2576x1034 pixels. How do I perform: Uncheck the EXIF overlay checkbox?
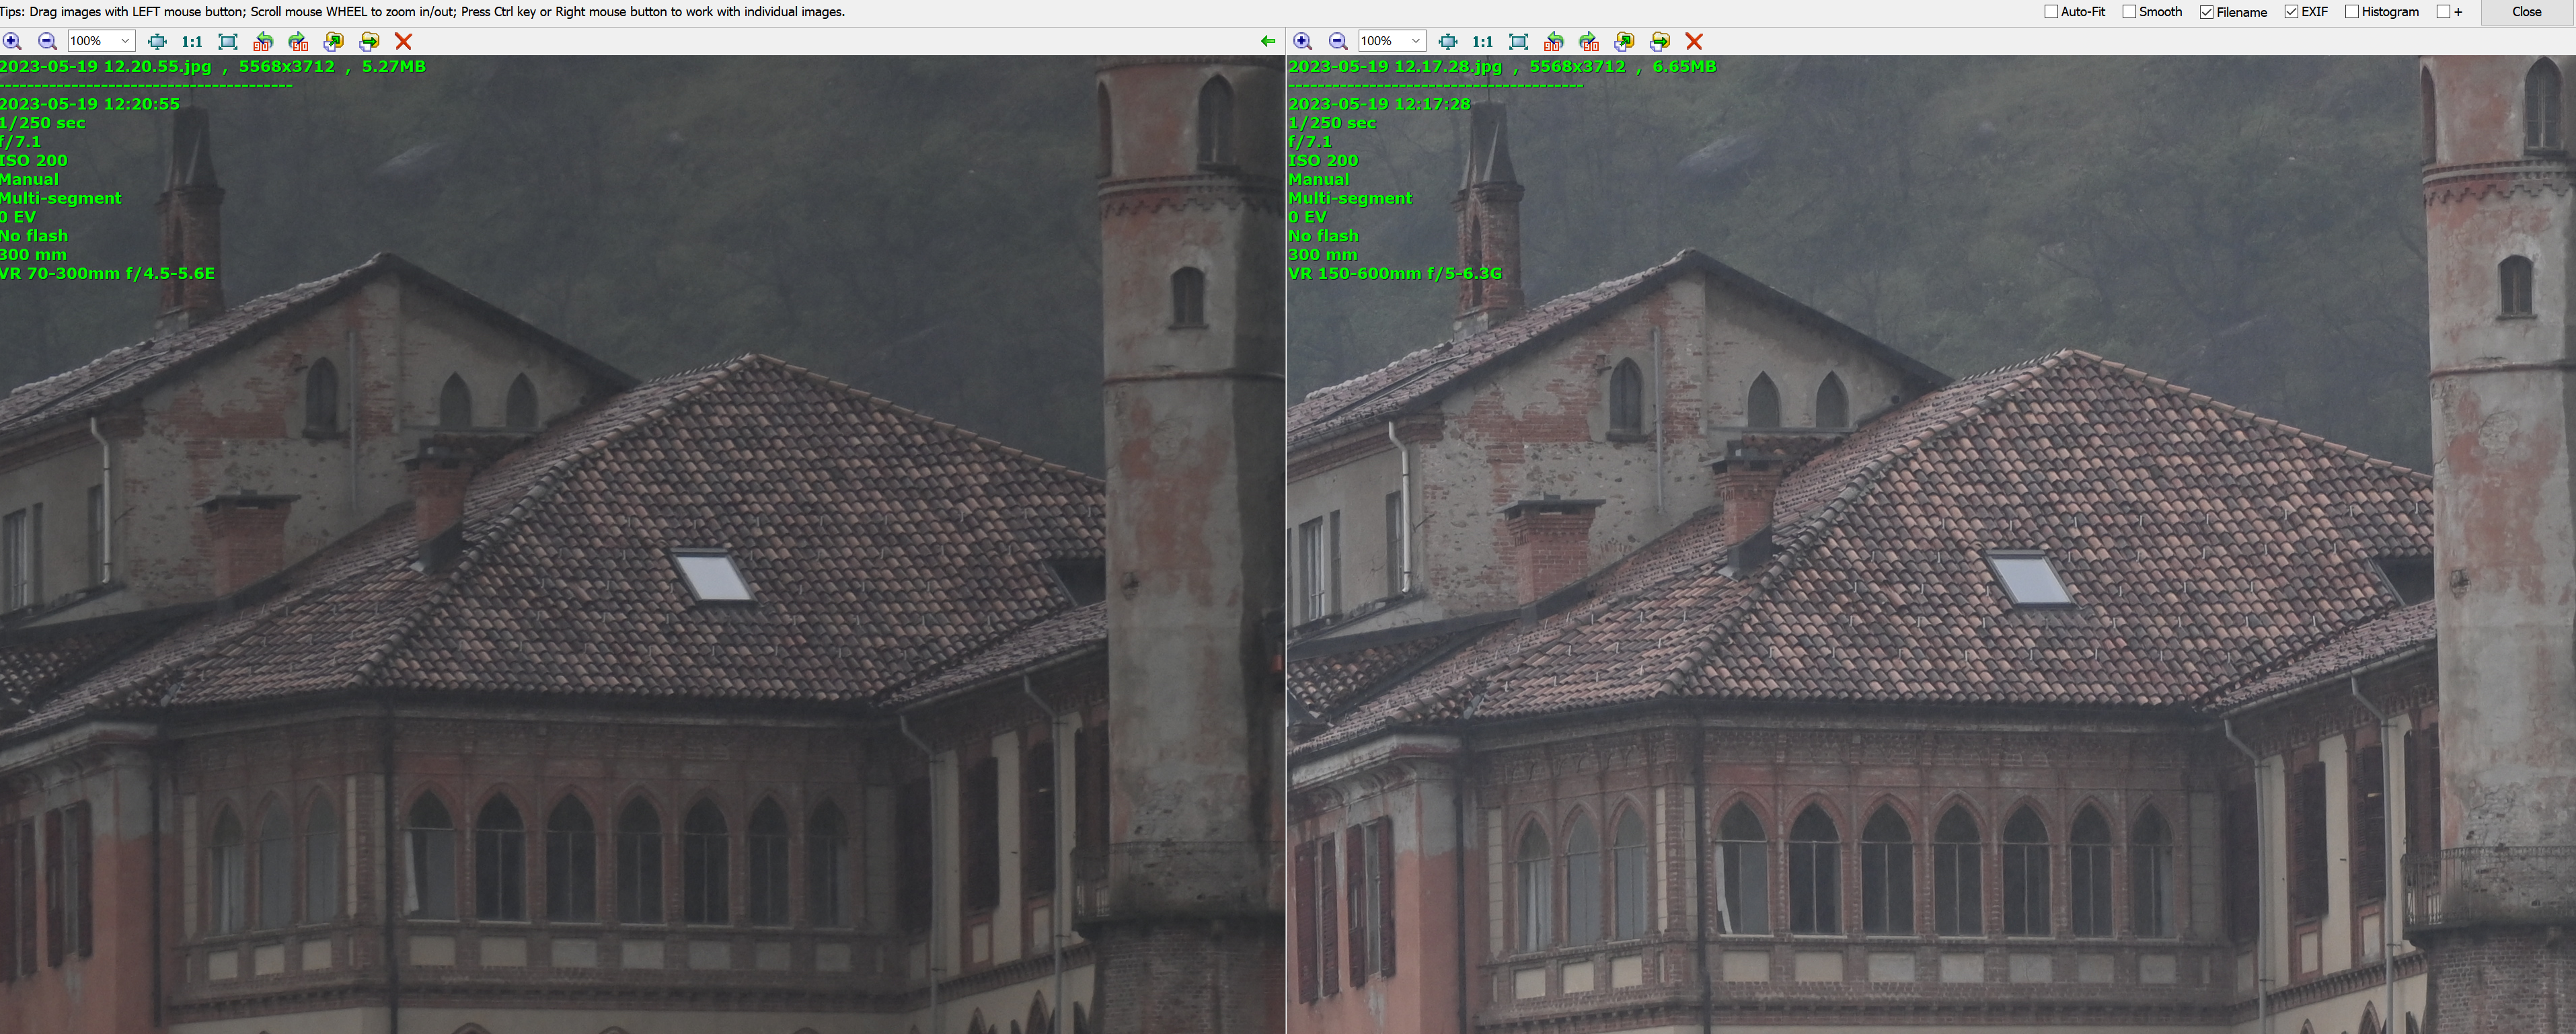coord(2291,12)
